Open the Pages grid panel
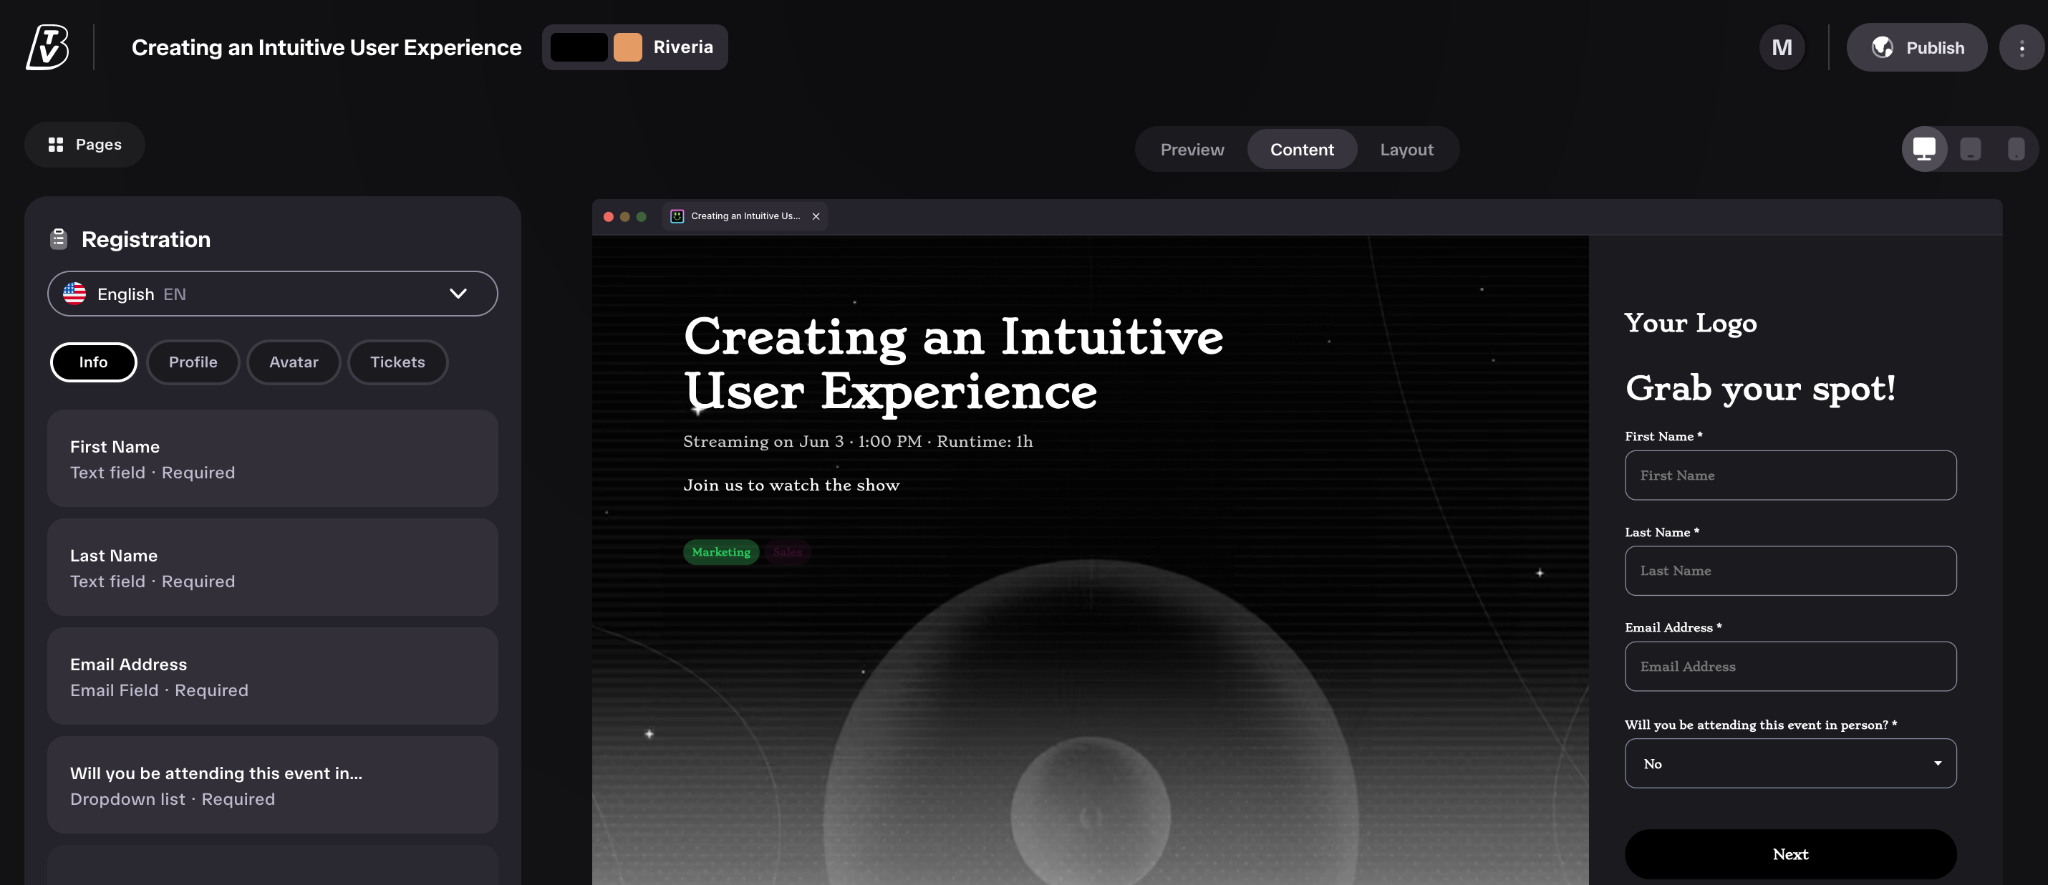 click(x=85, y=145)
